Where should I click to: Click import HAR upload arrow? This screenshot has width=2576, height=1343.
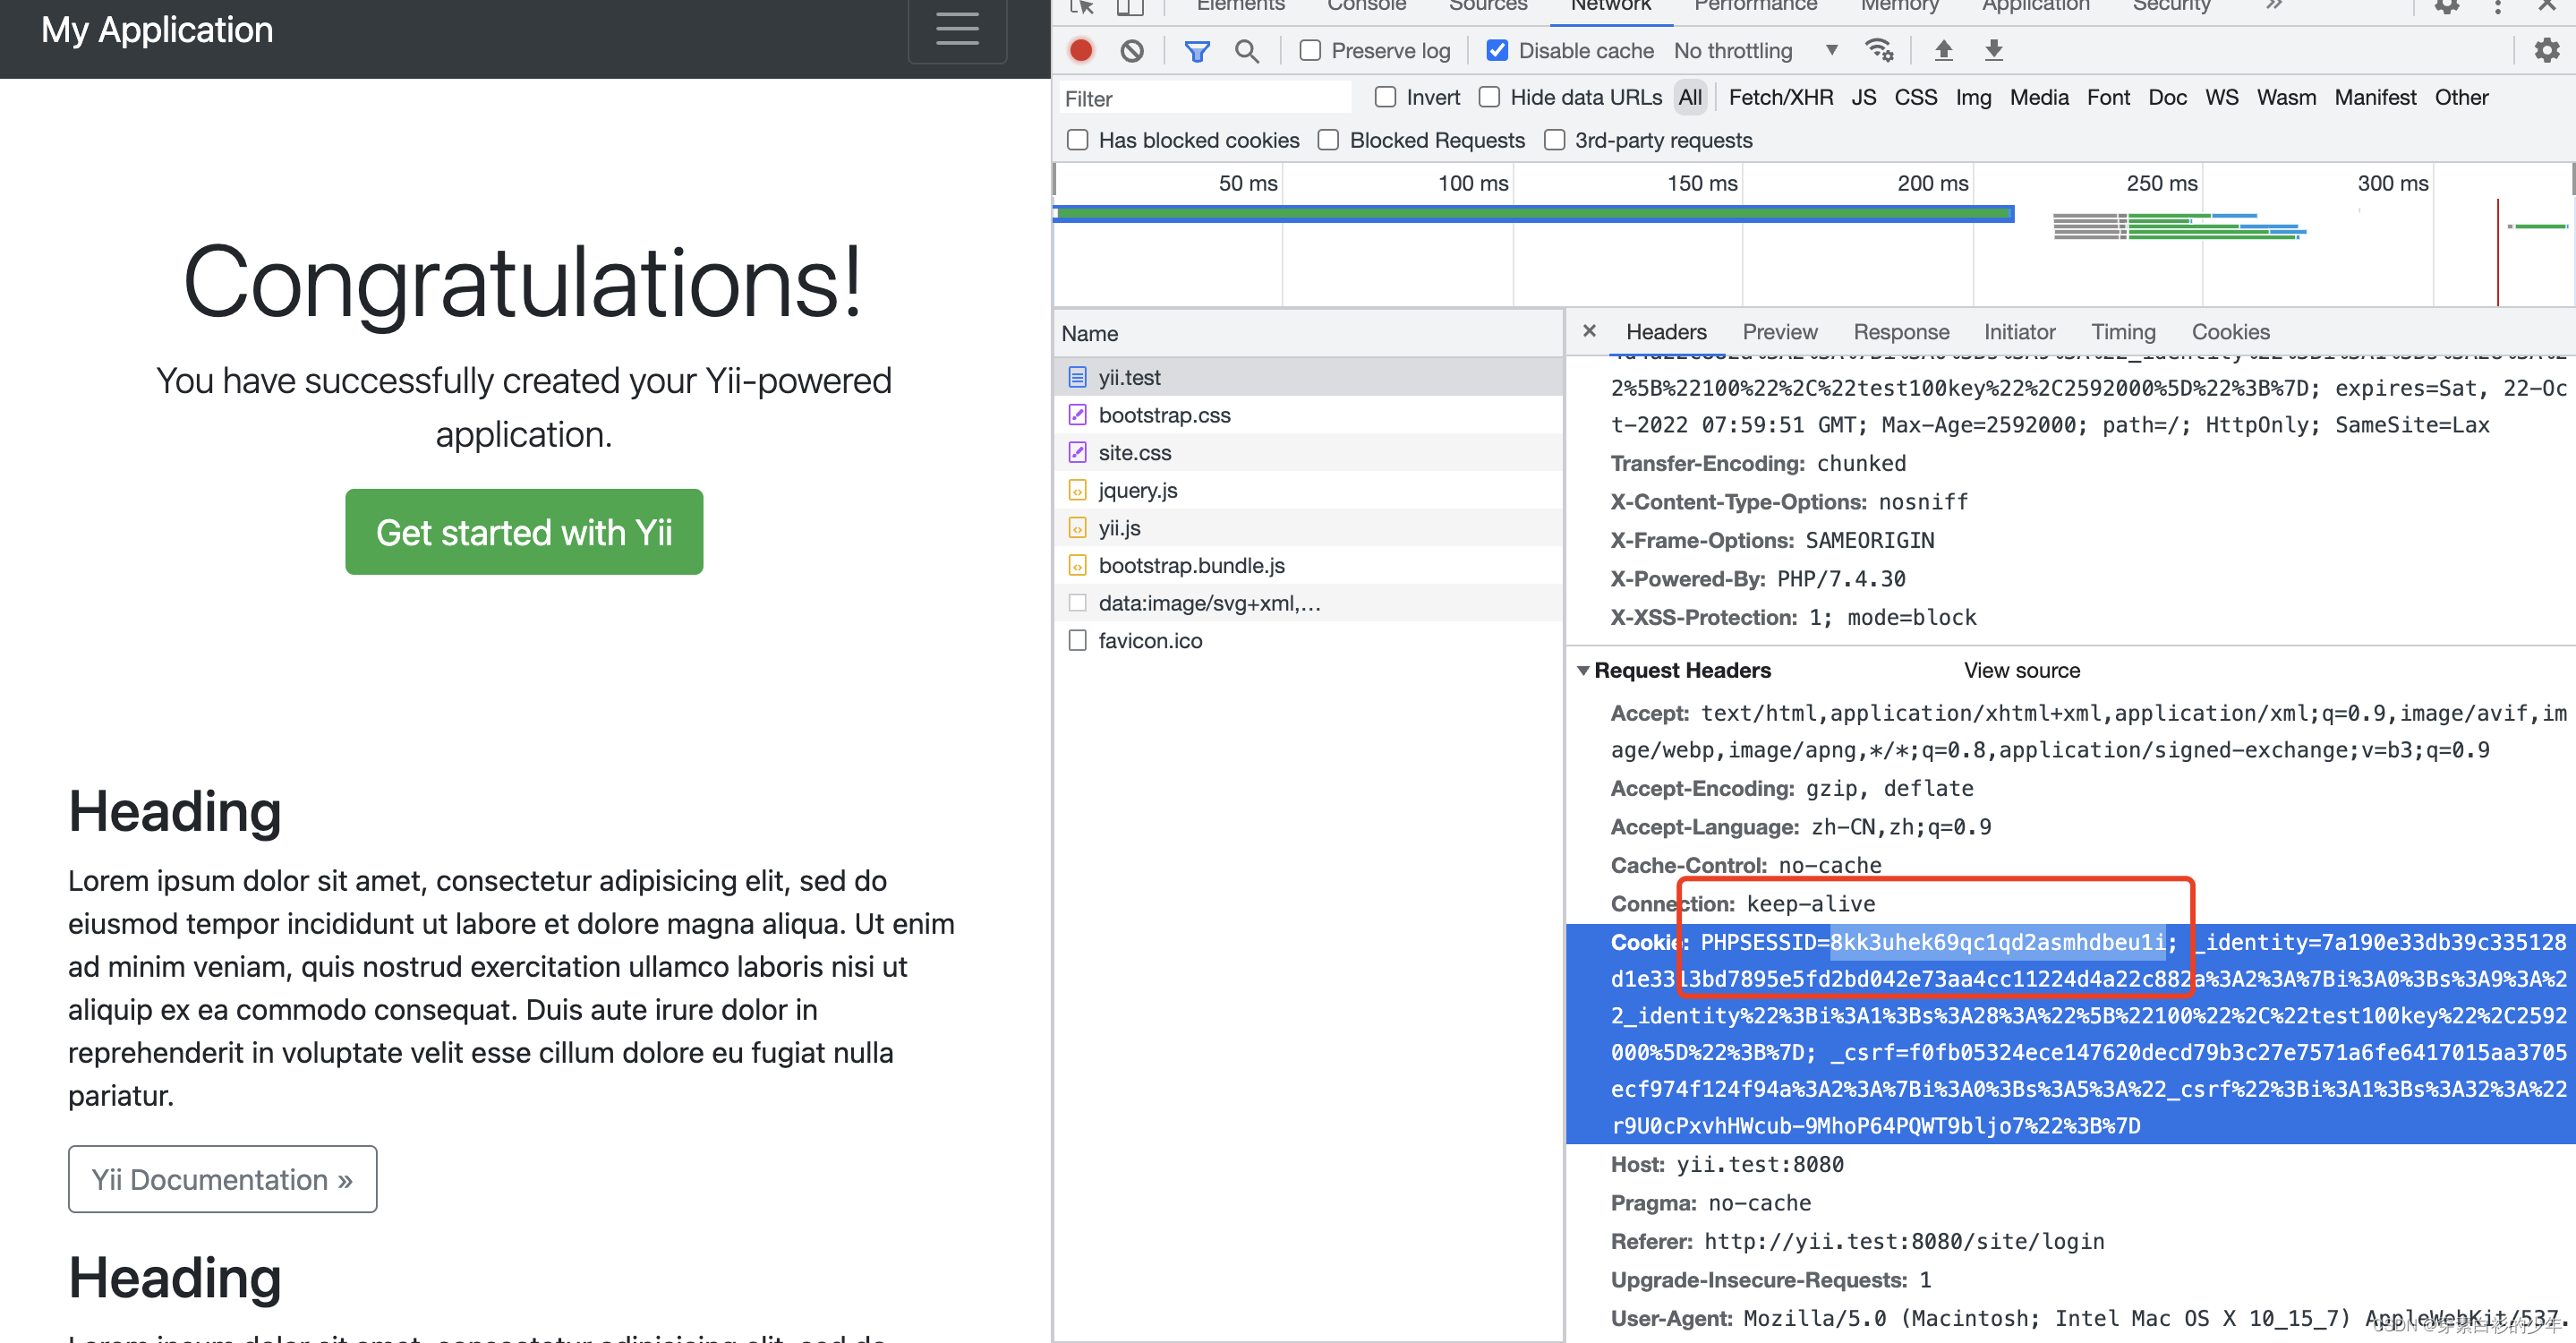1943,50
